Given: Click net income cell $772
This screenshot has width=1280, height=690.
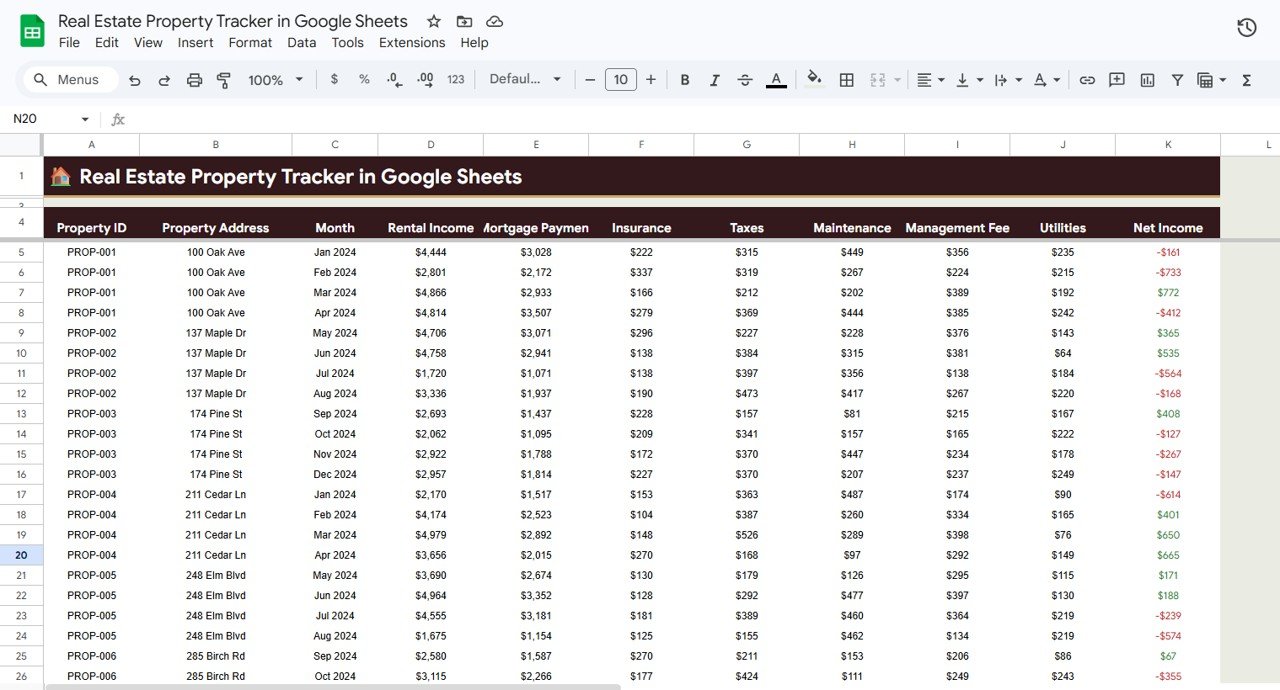Looking at the screenshot, I should click(x=1168, y=293).
